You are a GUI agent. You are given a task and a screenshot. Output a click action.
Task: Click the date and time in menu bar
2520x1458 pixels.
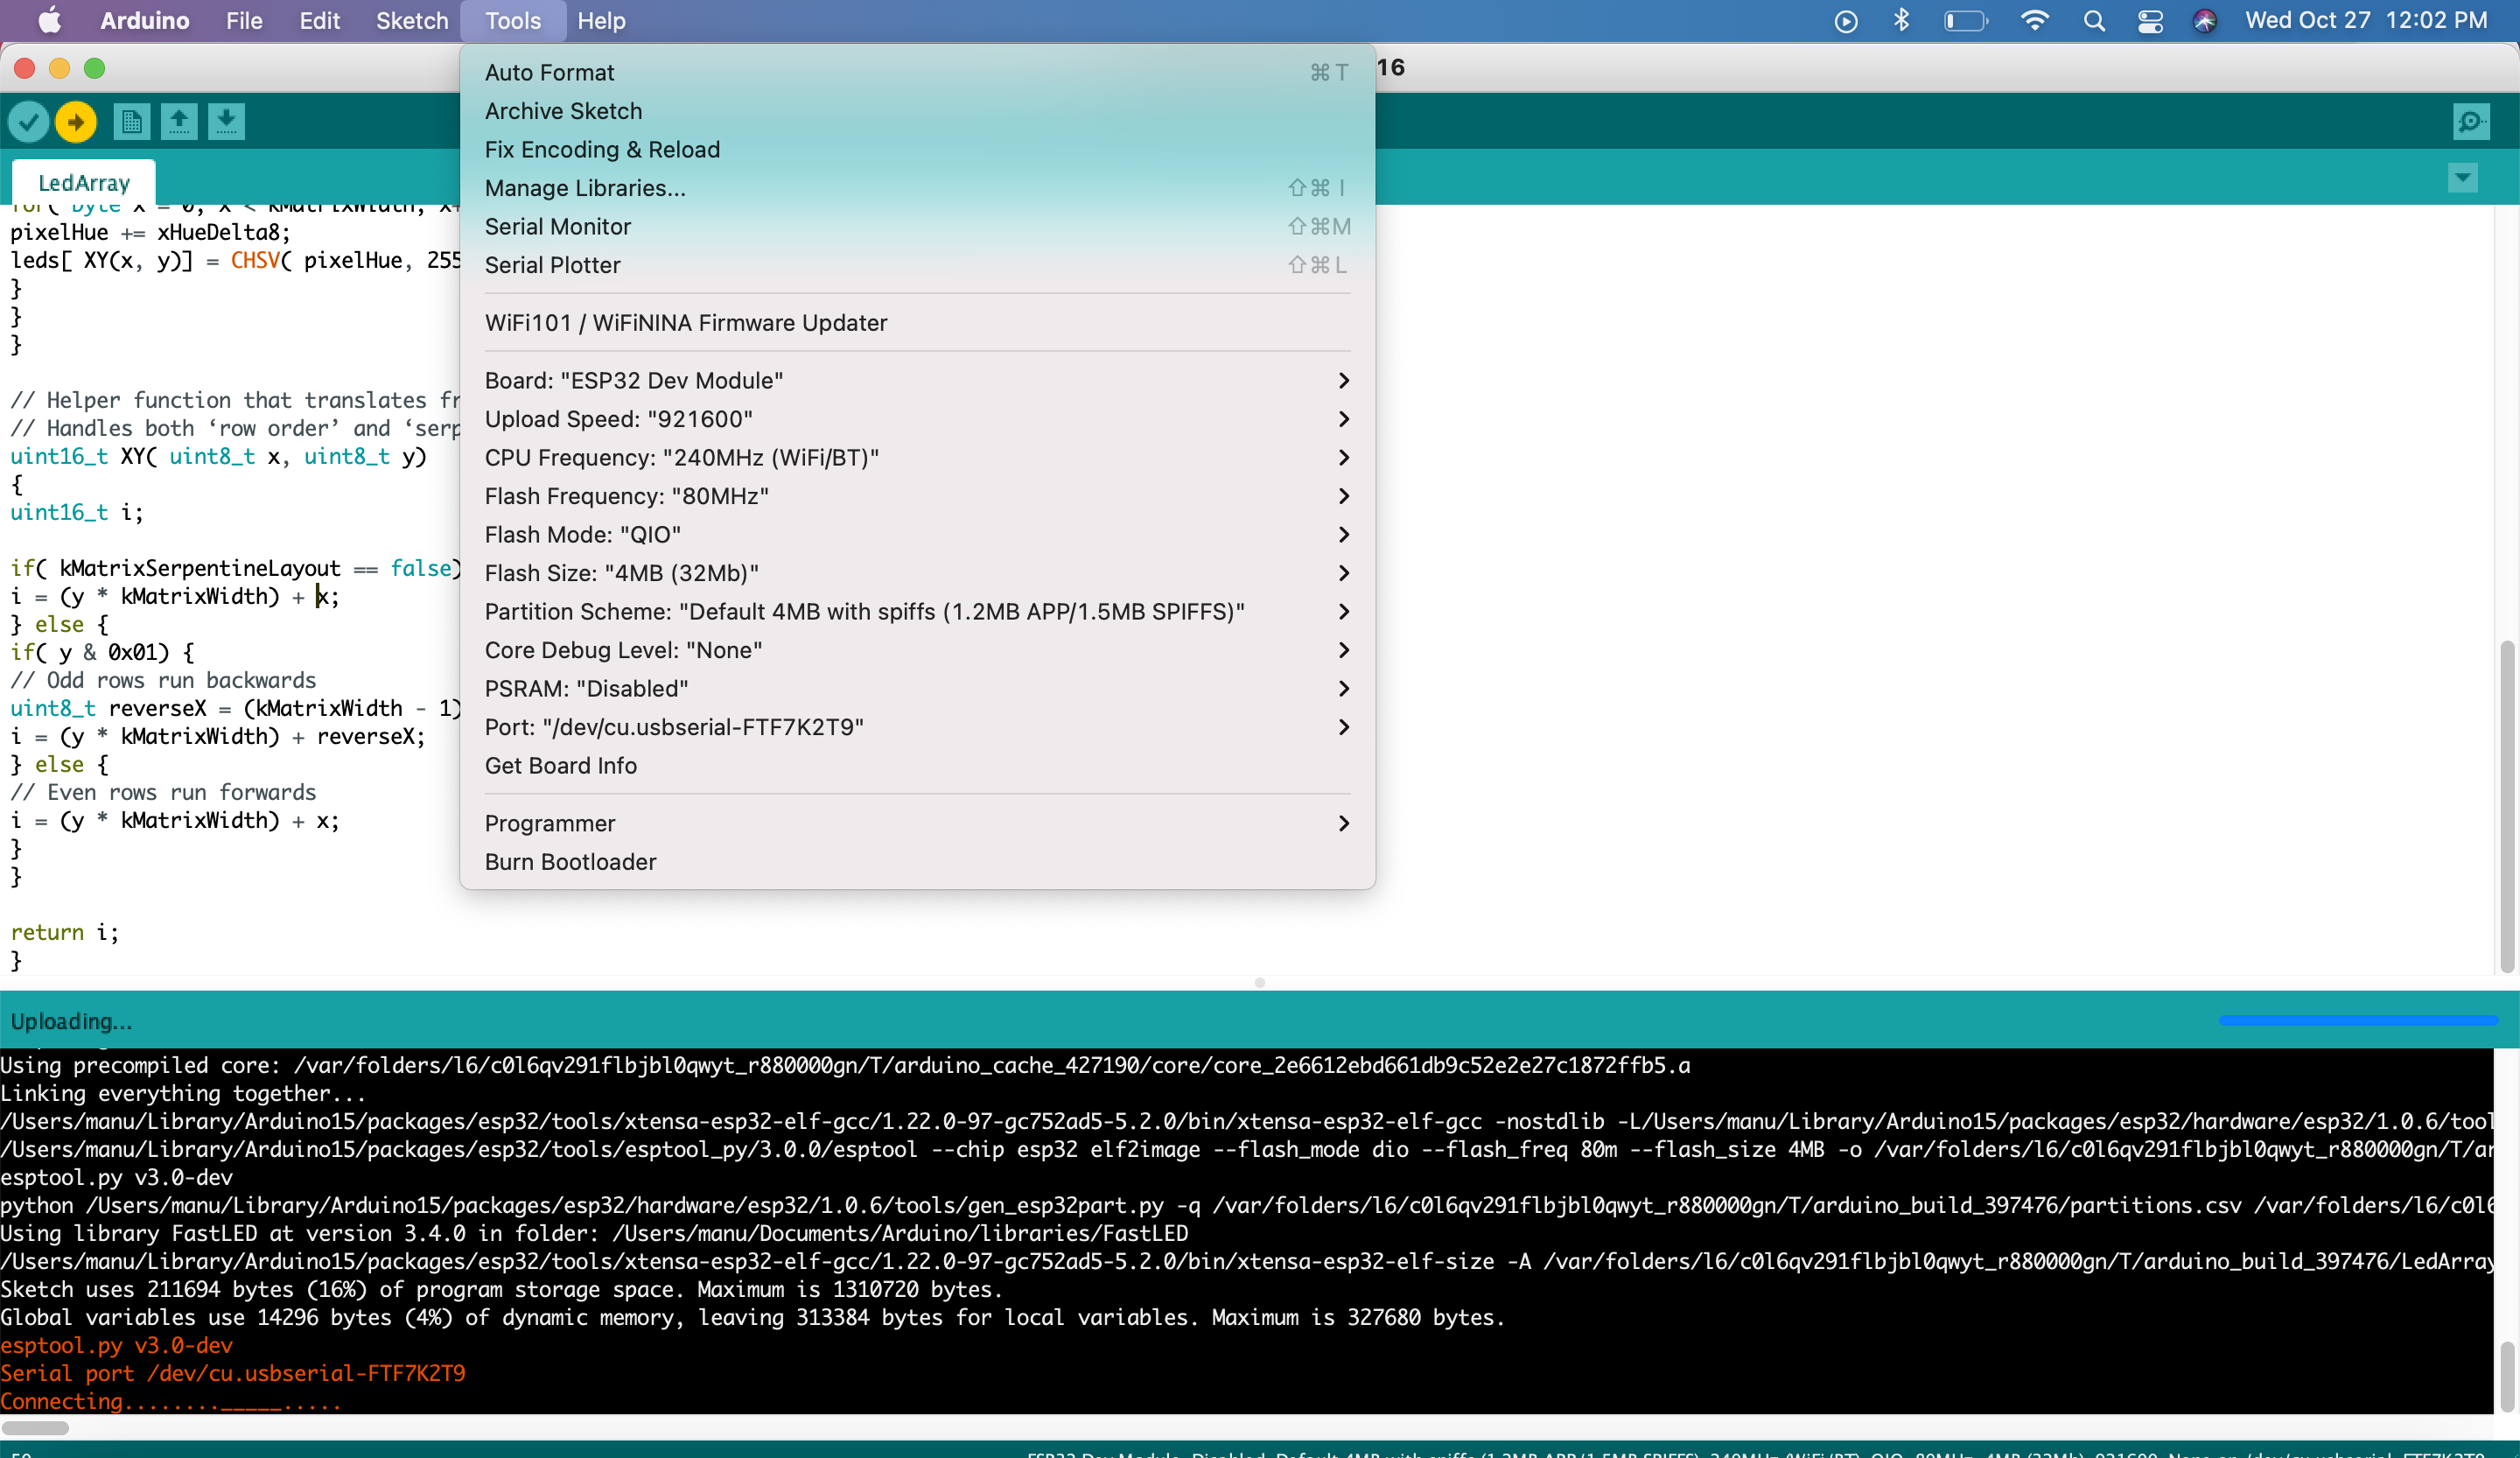pos(2366,20)
